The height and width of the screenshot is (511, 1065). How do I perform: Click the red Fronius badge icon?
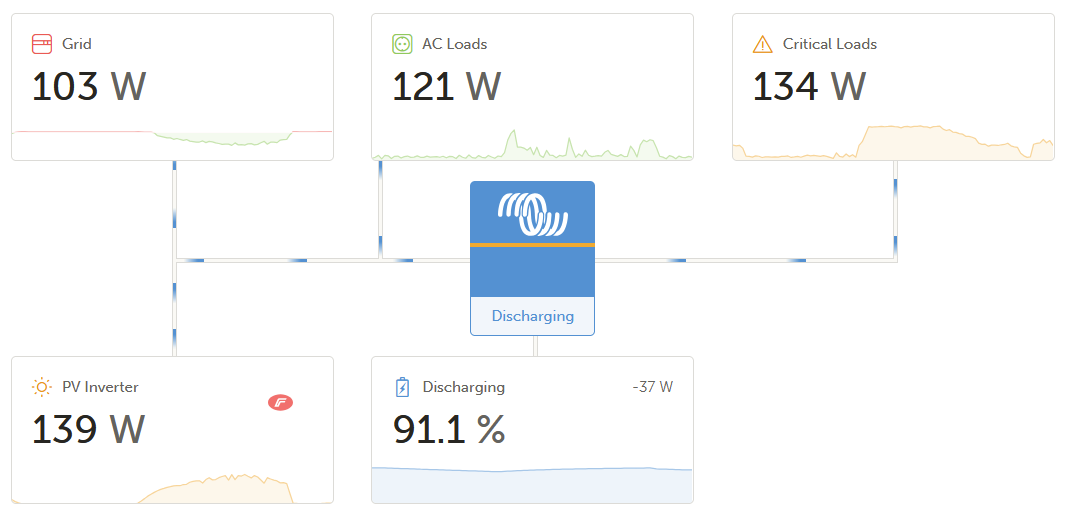click(280, 403)
